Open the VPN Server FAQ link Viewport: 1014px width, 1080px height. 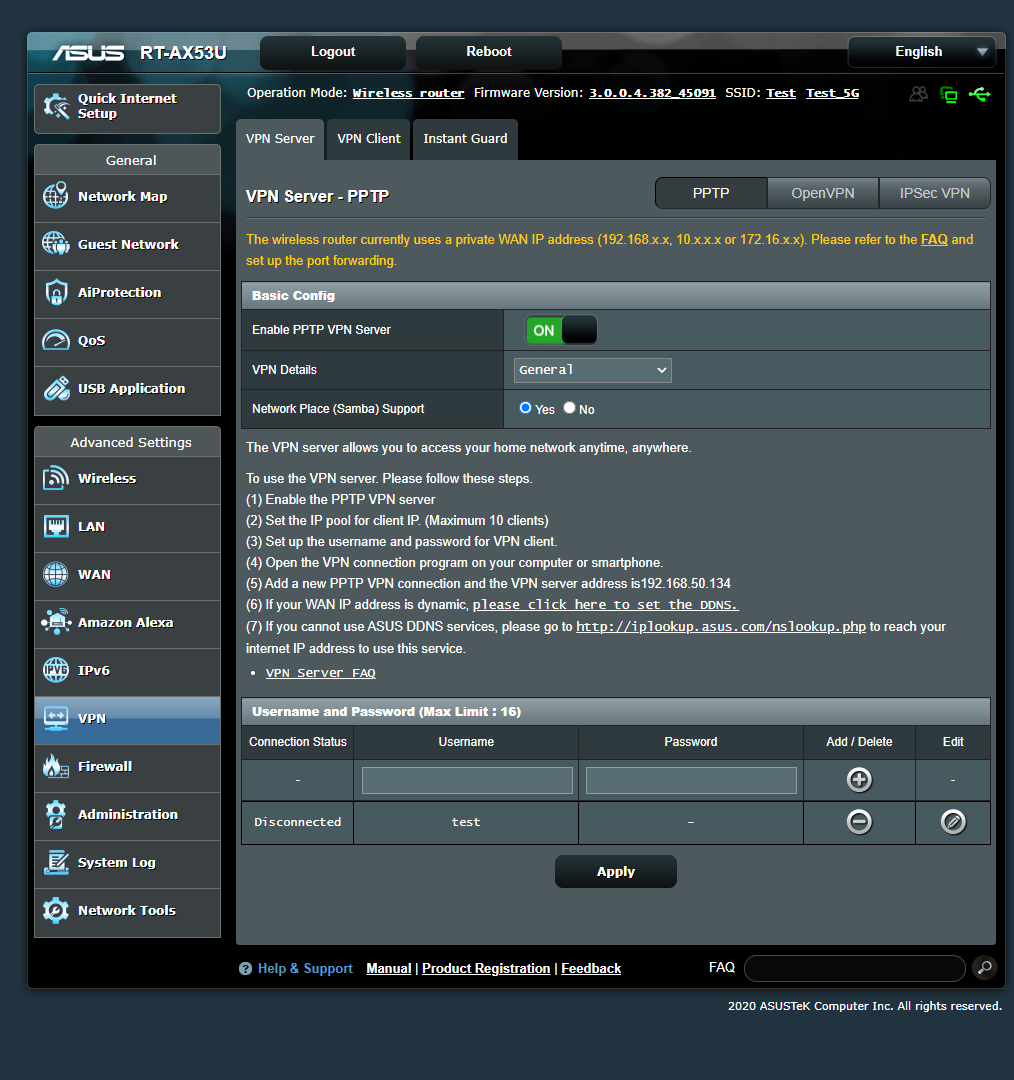(320, 672)
